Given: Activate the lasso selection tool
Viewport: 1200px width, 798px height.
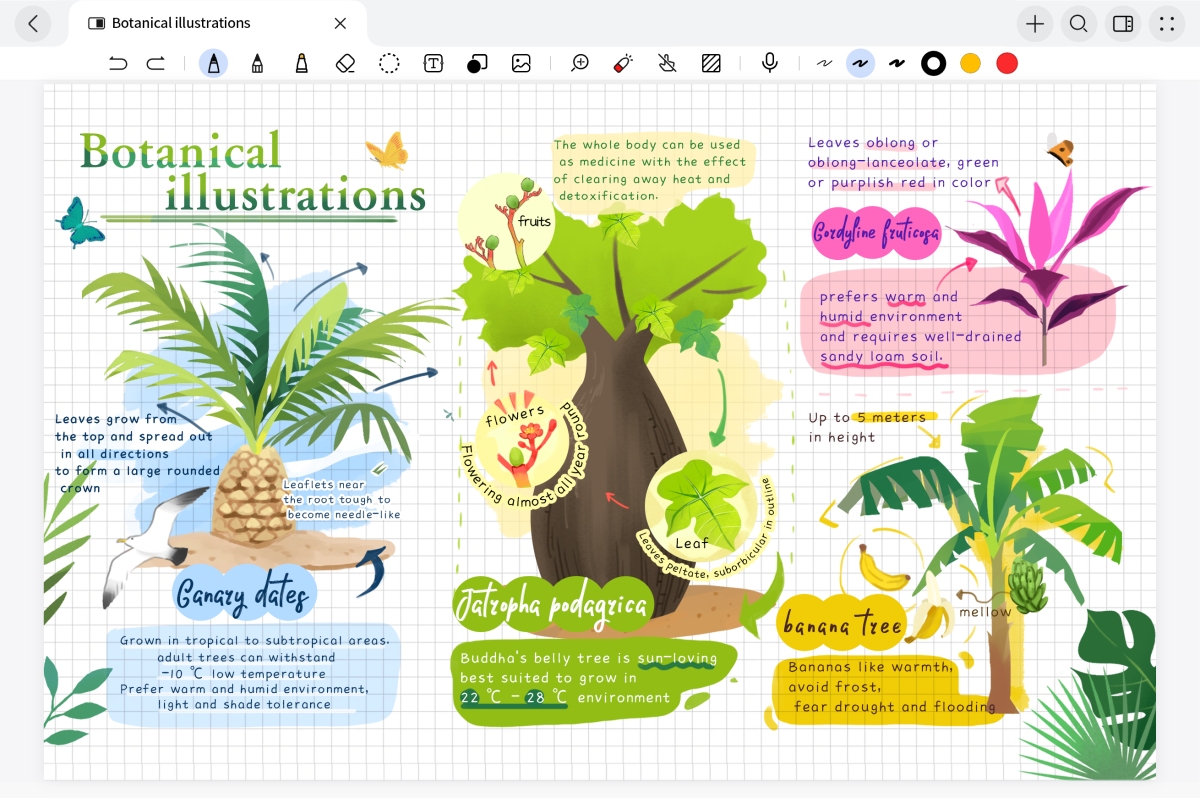Looking at the screenshot, I should click(x=389, y=64).
